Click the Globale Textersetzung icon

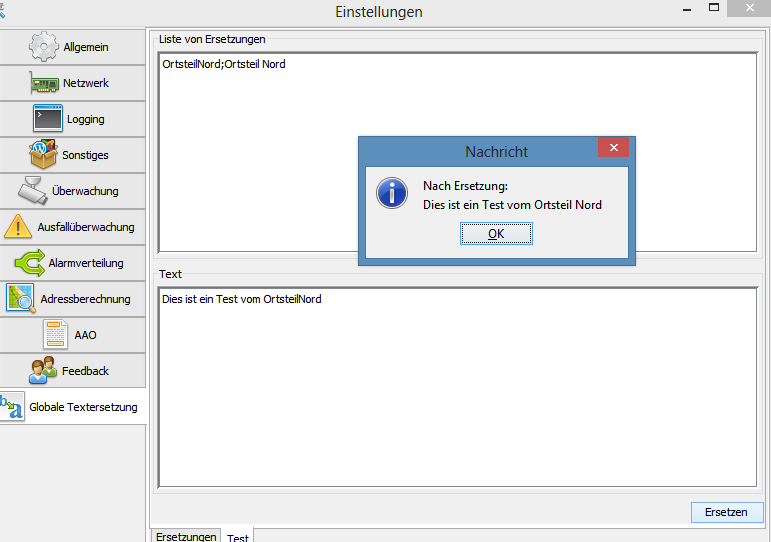coord(12,406)
